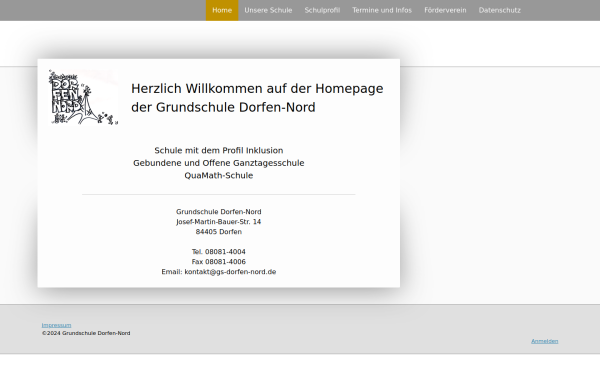
Task: Click the kontakt@gs-dorfen-nord.de email address
Action: click(x=230, y=272)
